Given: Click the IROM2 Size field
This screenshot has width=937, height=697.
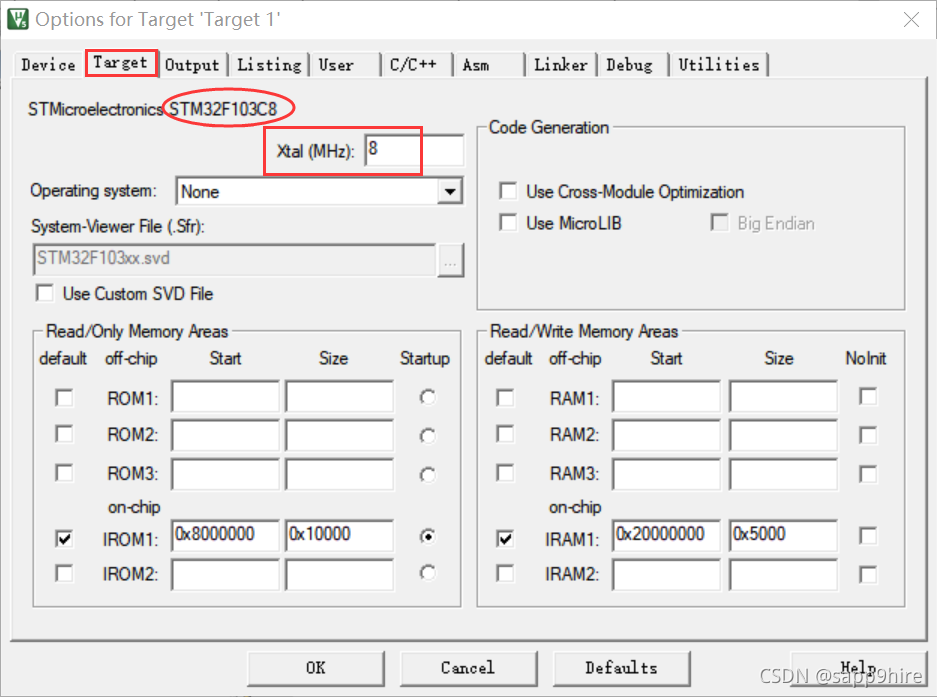Looking at the screenshot, I should coord(339,574).
